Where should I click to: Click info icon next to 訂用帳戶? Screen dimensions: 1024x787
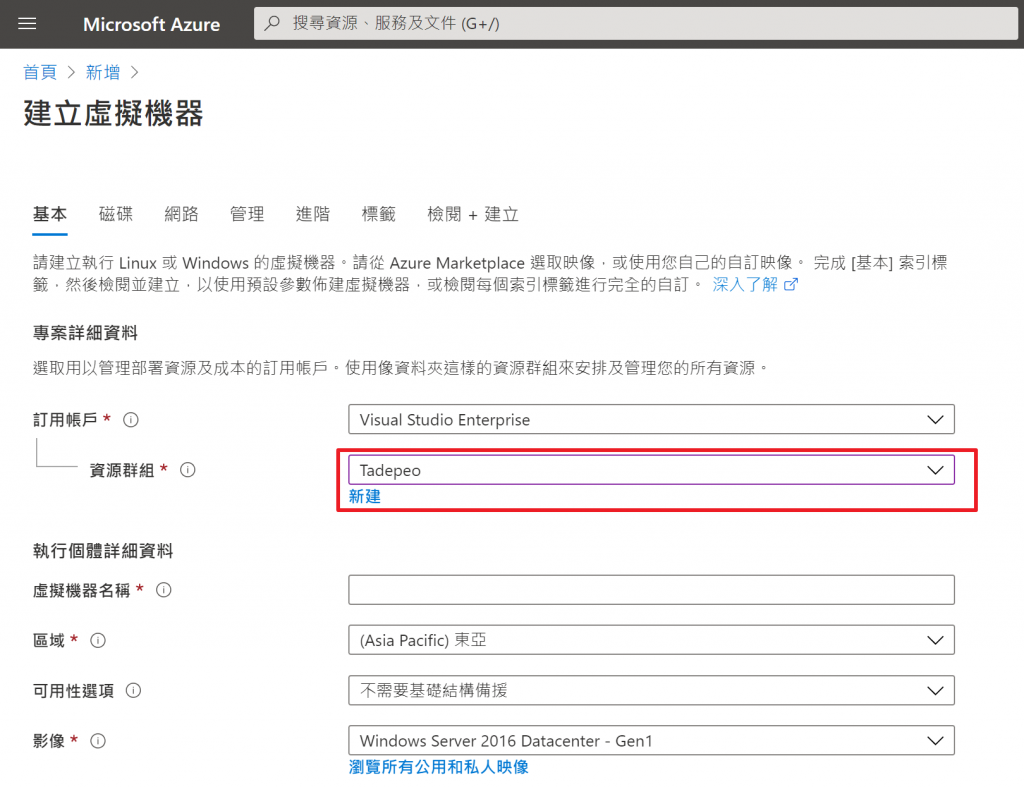coord(131,420)
